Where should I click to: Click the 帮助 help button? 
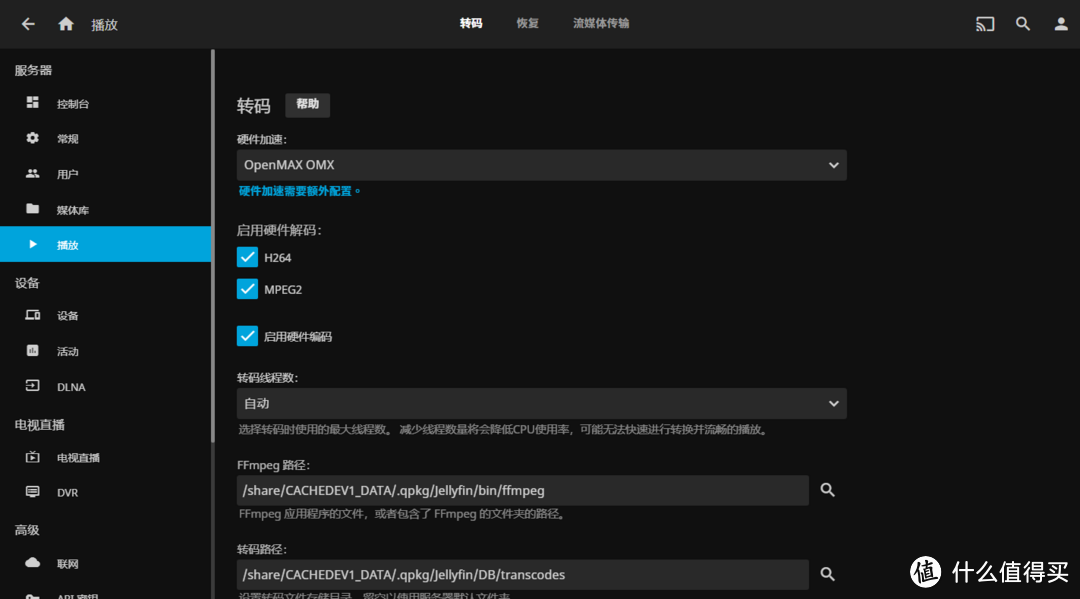pyautogui.click(x=307, y=105)
